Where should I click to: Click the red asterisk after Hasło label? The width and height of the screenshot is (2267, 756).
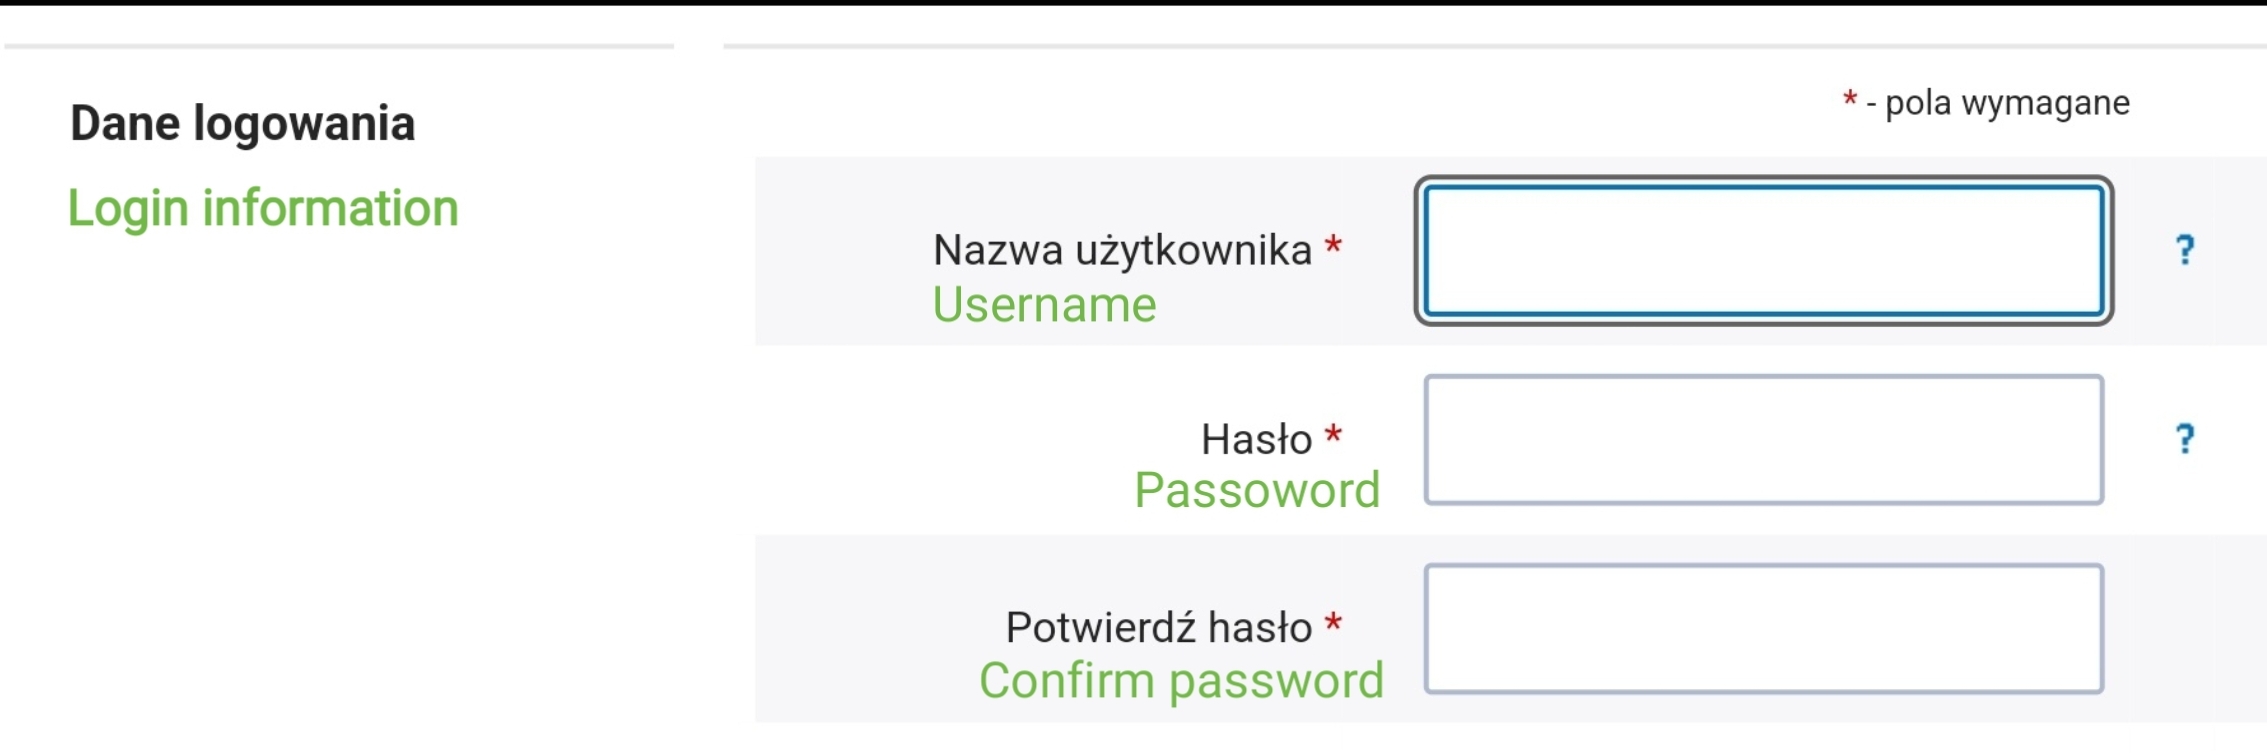coord(1333,435)
